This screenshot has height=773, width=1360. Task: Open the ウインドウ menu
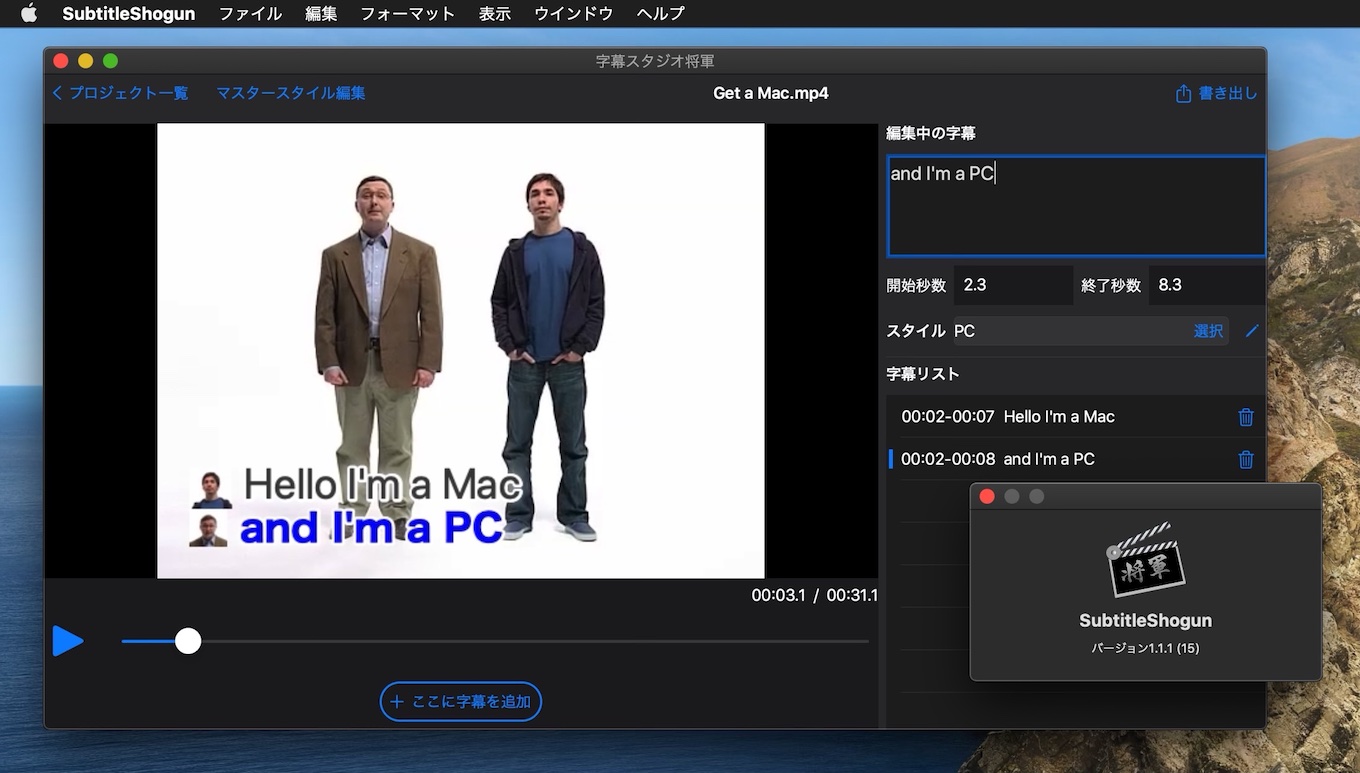click(574, 13)
